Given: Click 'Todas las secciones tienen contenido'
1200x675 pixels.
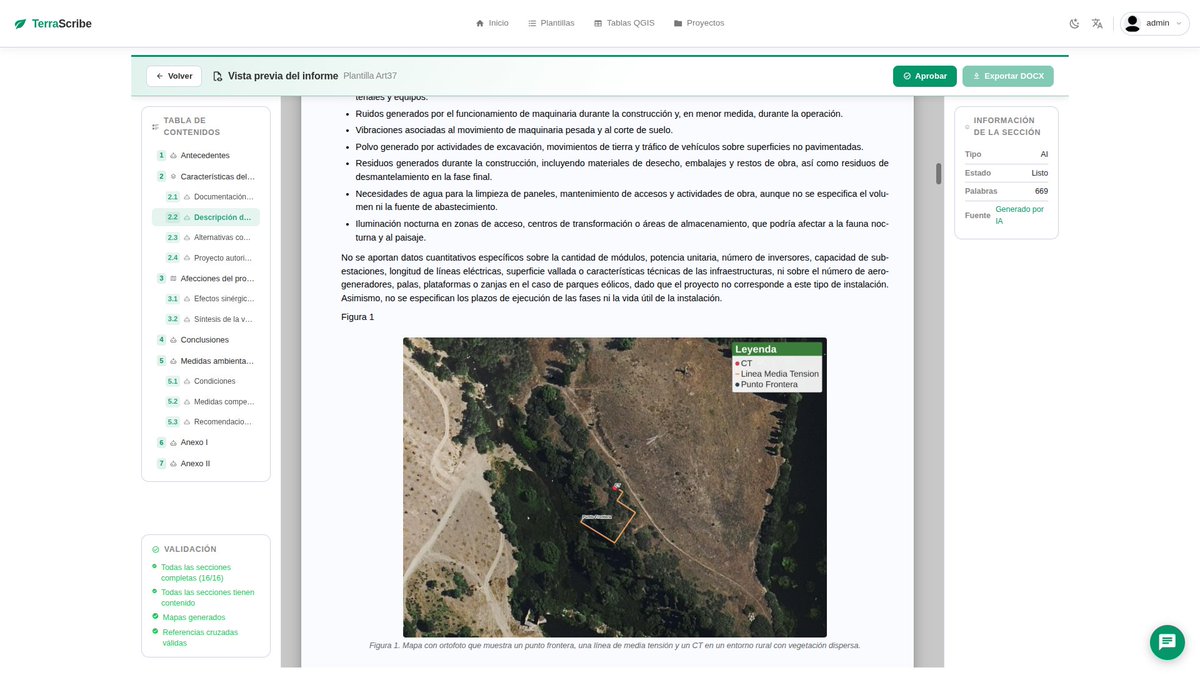Looking at the screenshot, I should point(208,598).
